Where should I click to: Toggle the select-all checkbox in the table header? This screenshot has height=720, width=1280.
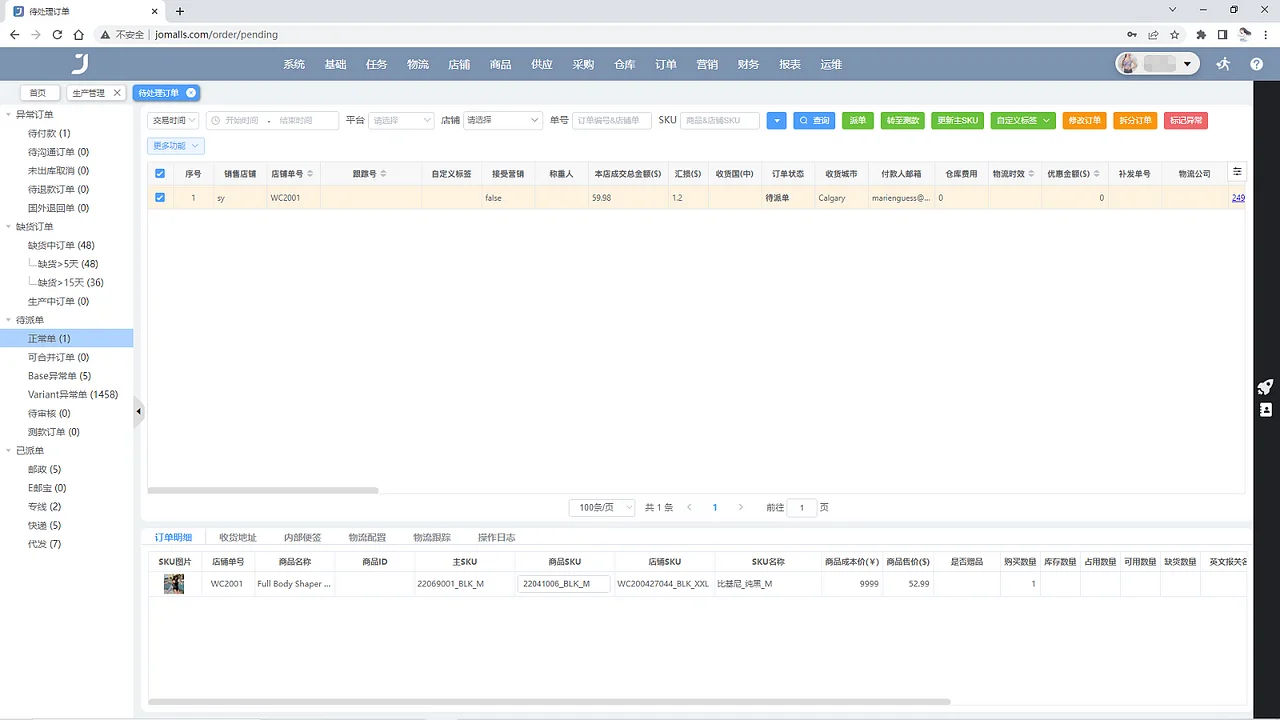click(159, 173)
